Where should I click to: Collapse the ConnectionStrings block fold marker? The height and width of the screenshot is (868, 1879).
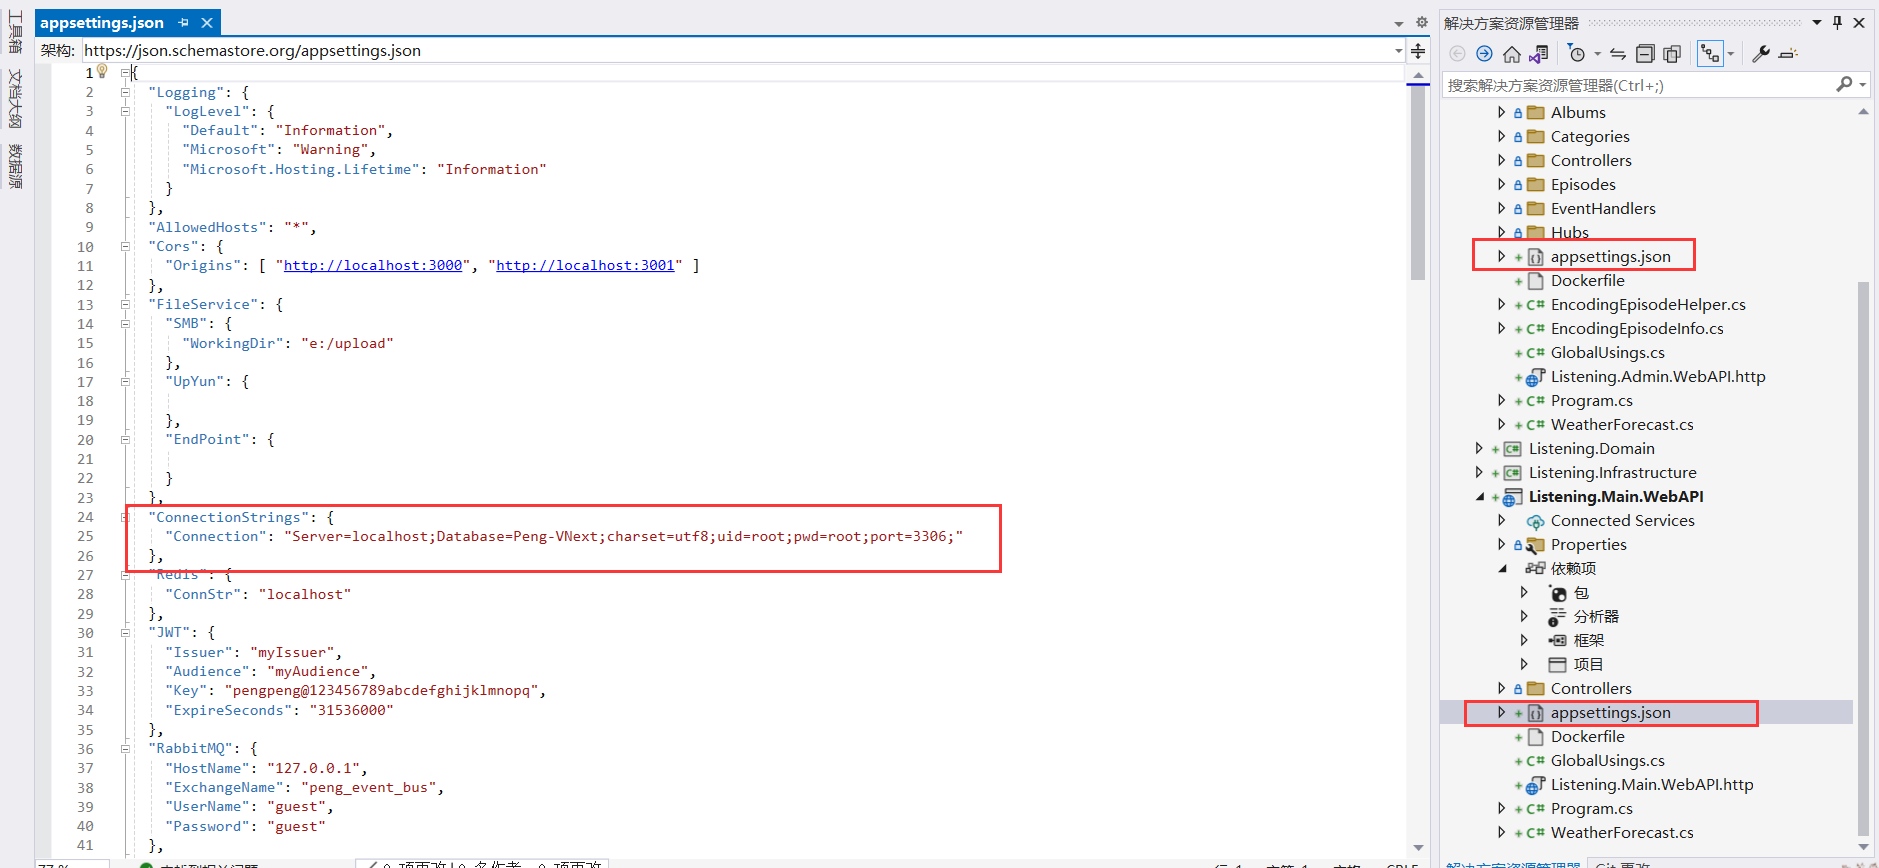point(125,517)
